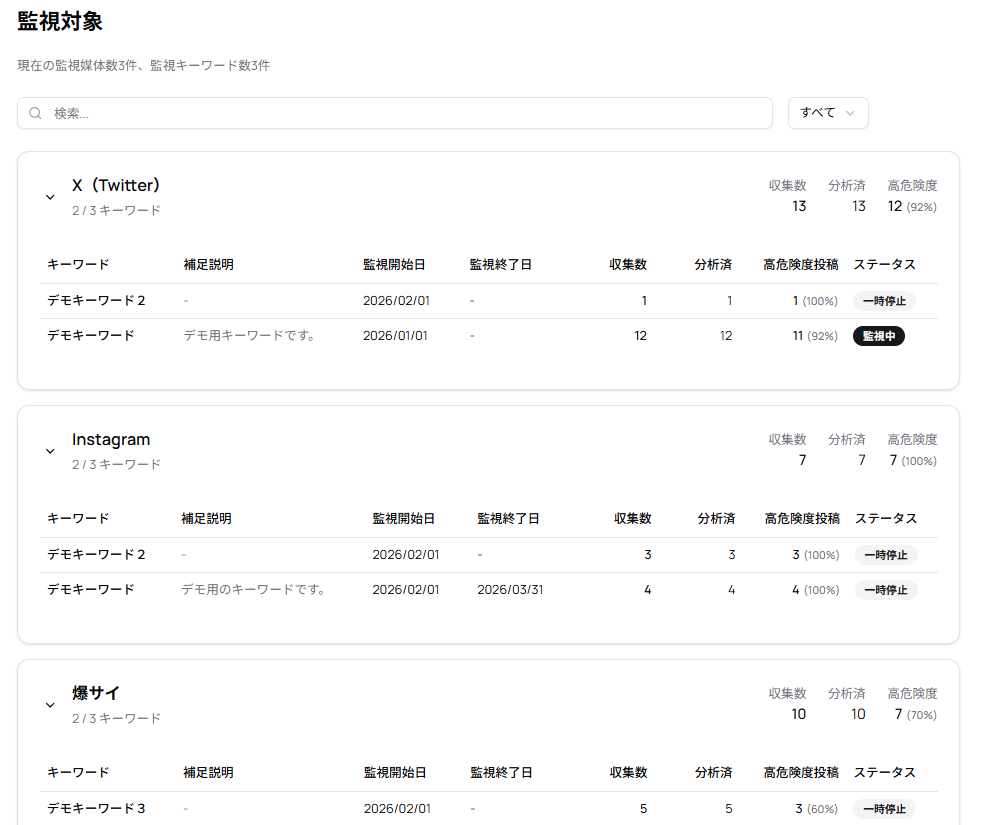The width and height of the screenshot is (981, 825).
Task: Toggle 一時停止 badge for X デモキーワード2
Action: click(x=884, y=301)
